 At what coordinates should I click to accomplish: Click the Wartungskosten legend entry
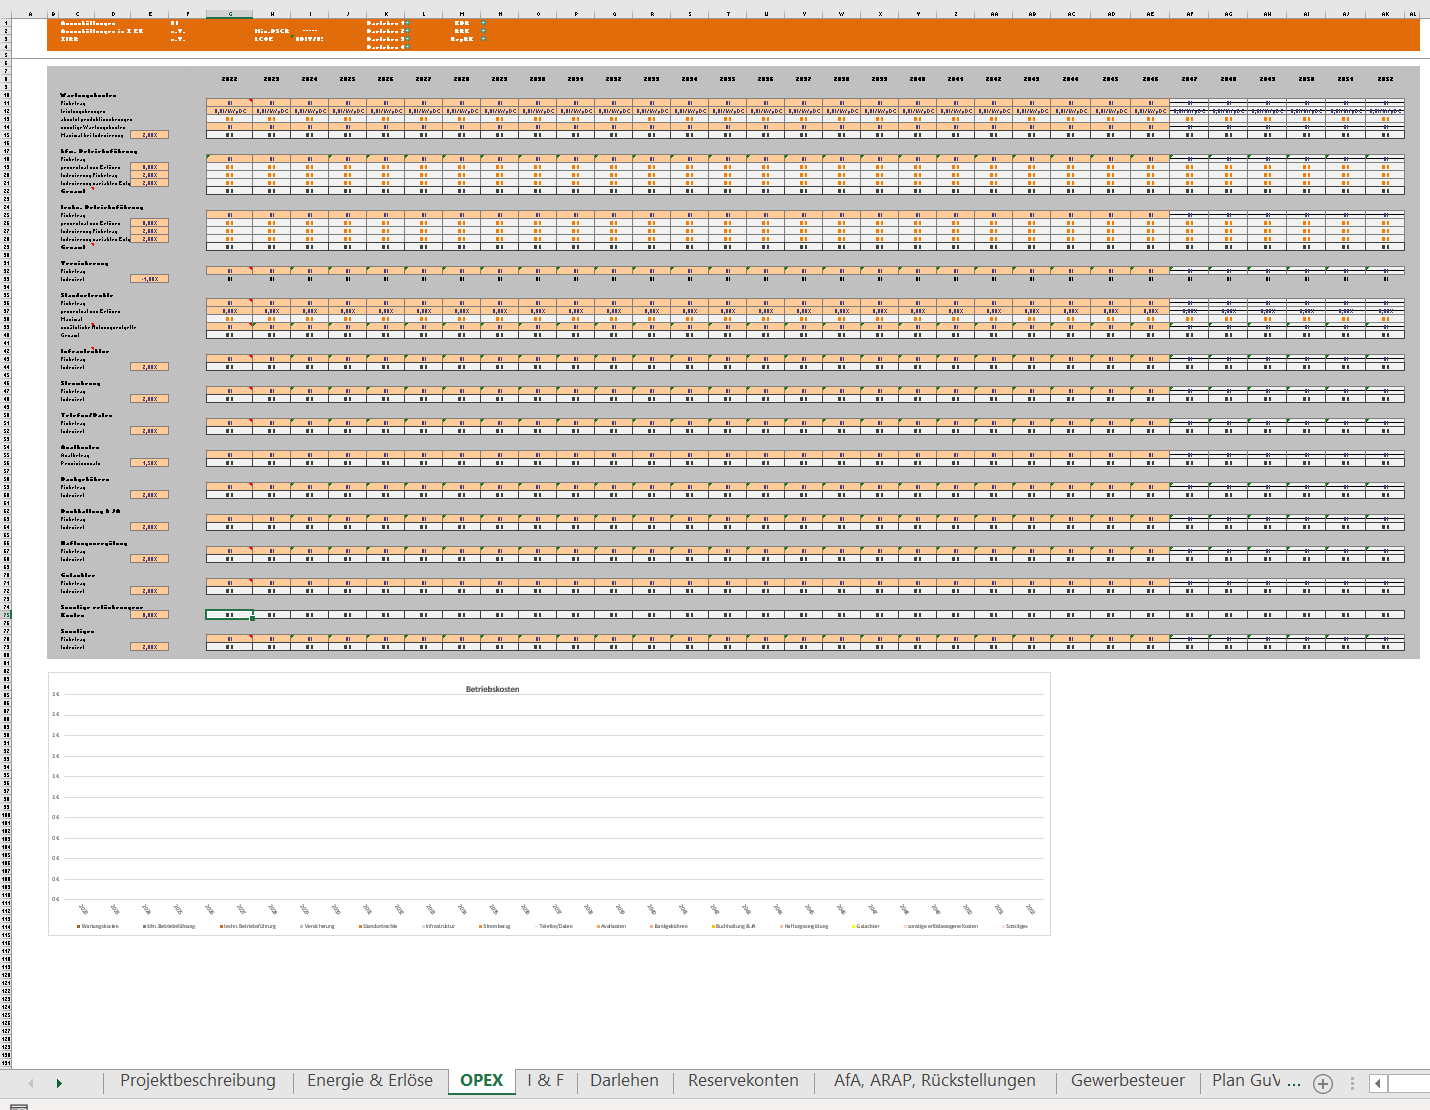click(98, 926)
